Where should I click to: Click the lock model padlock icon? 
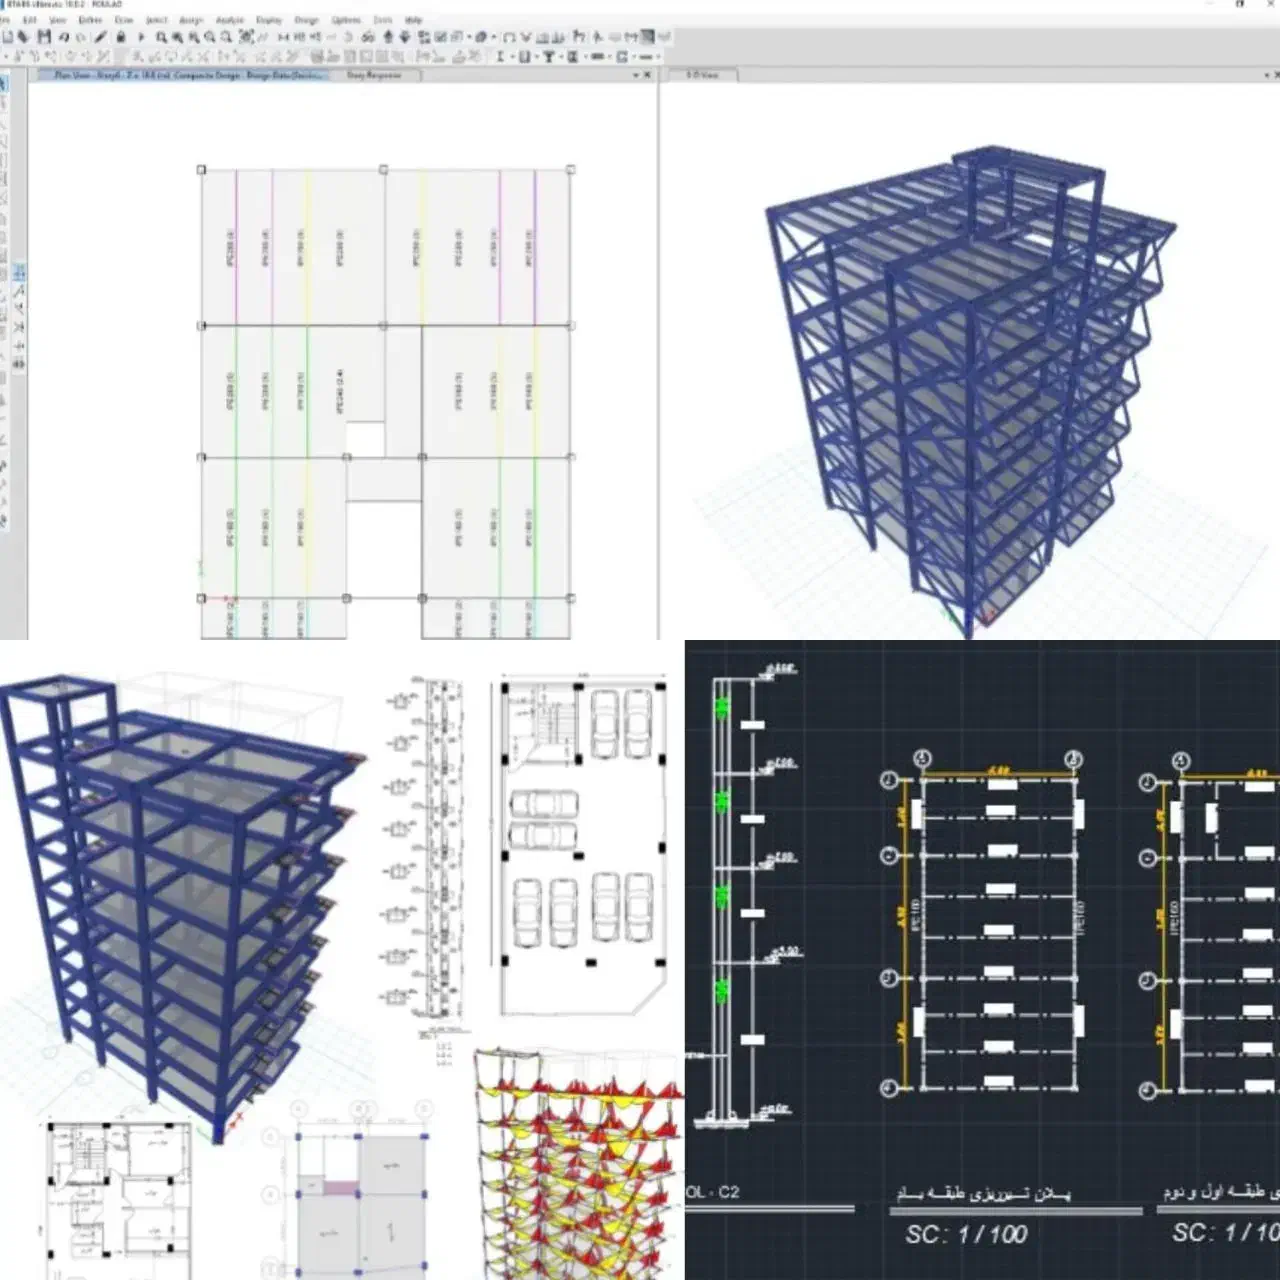point(121,37)
